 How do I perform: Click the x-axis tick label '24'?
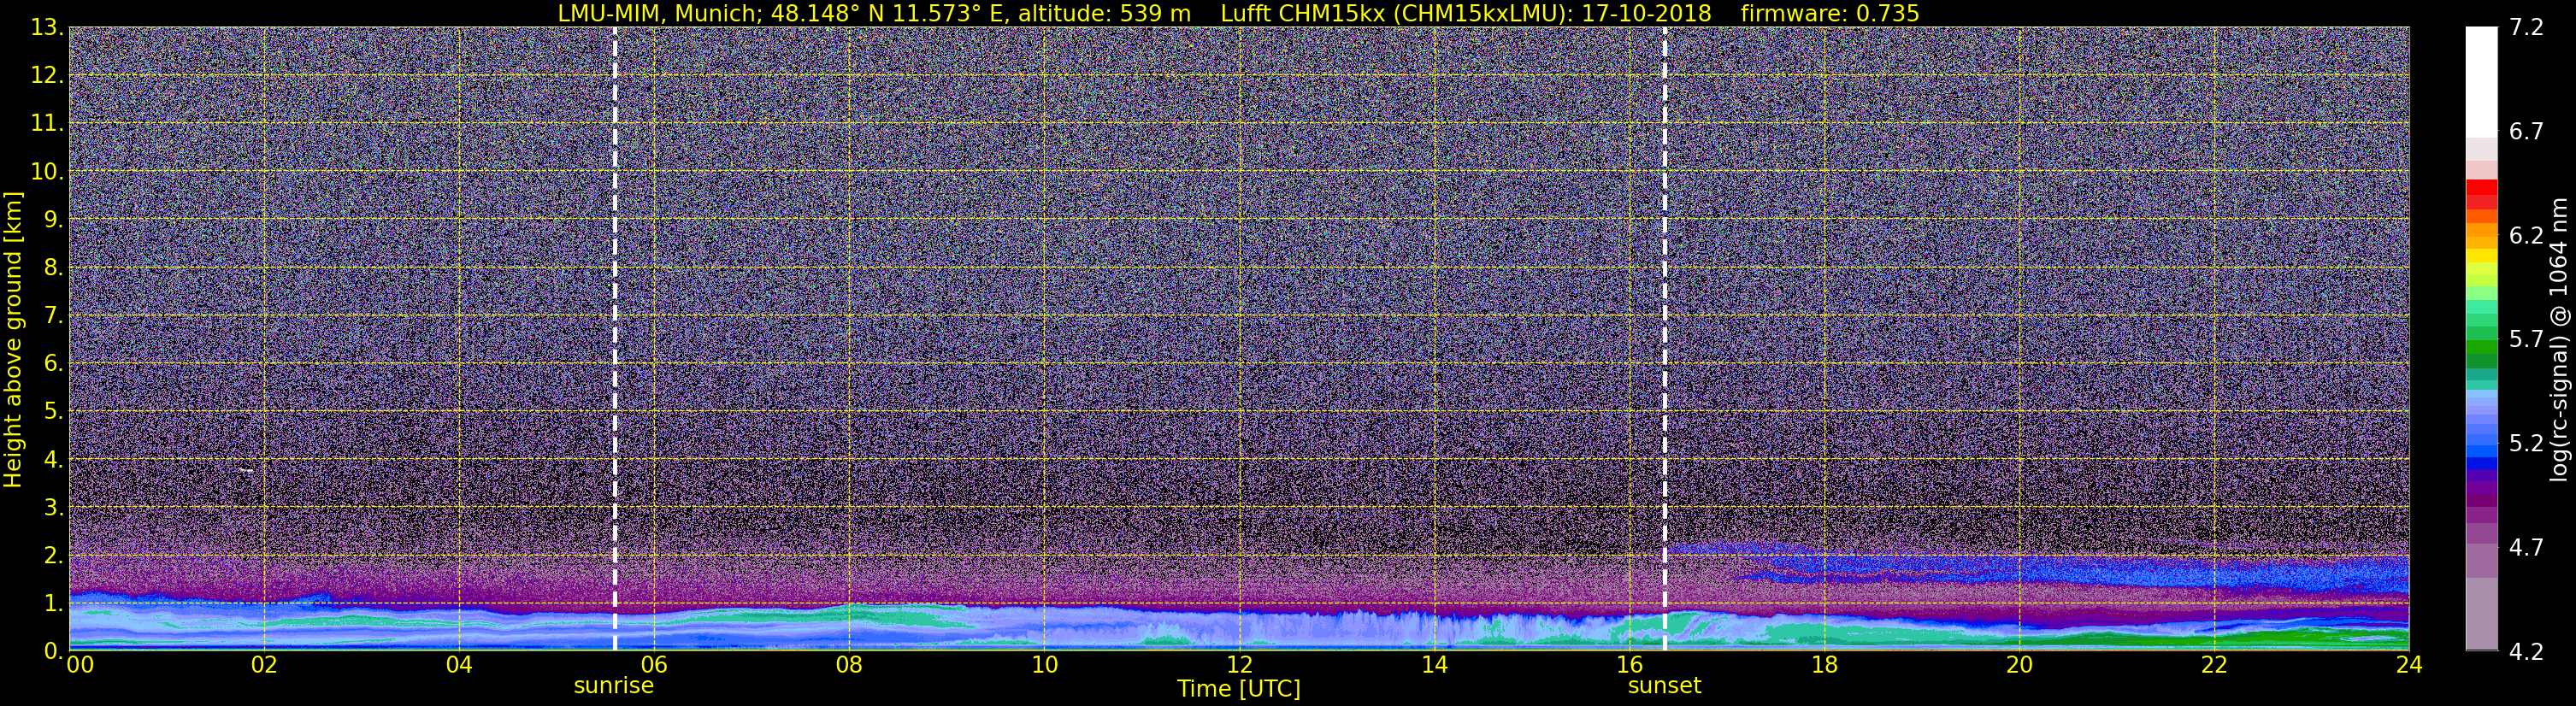(x=2409, y=665)
